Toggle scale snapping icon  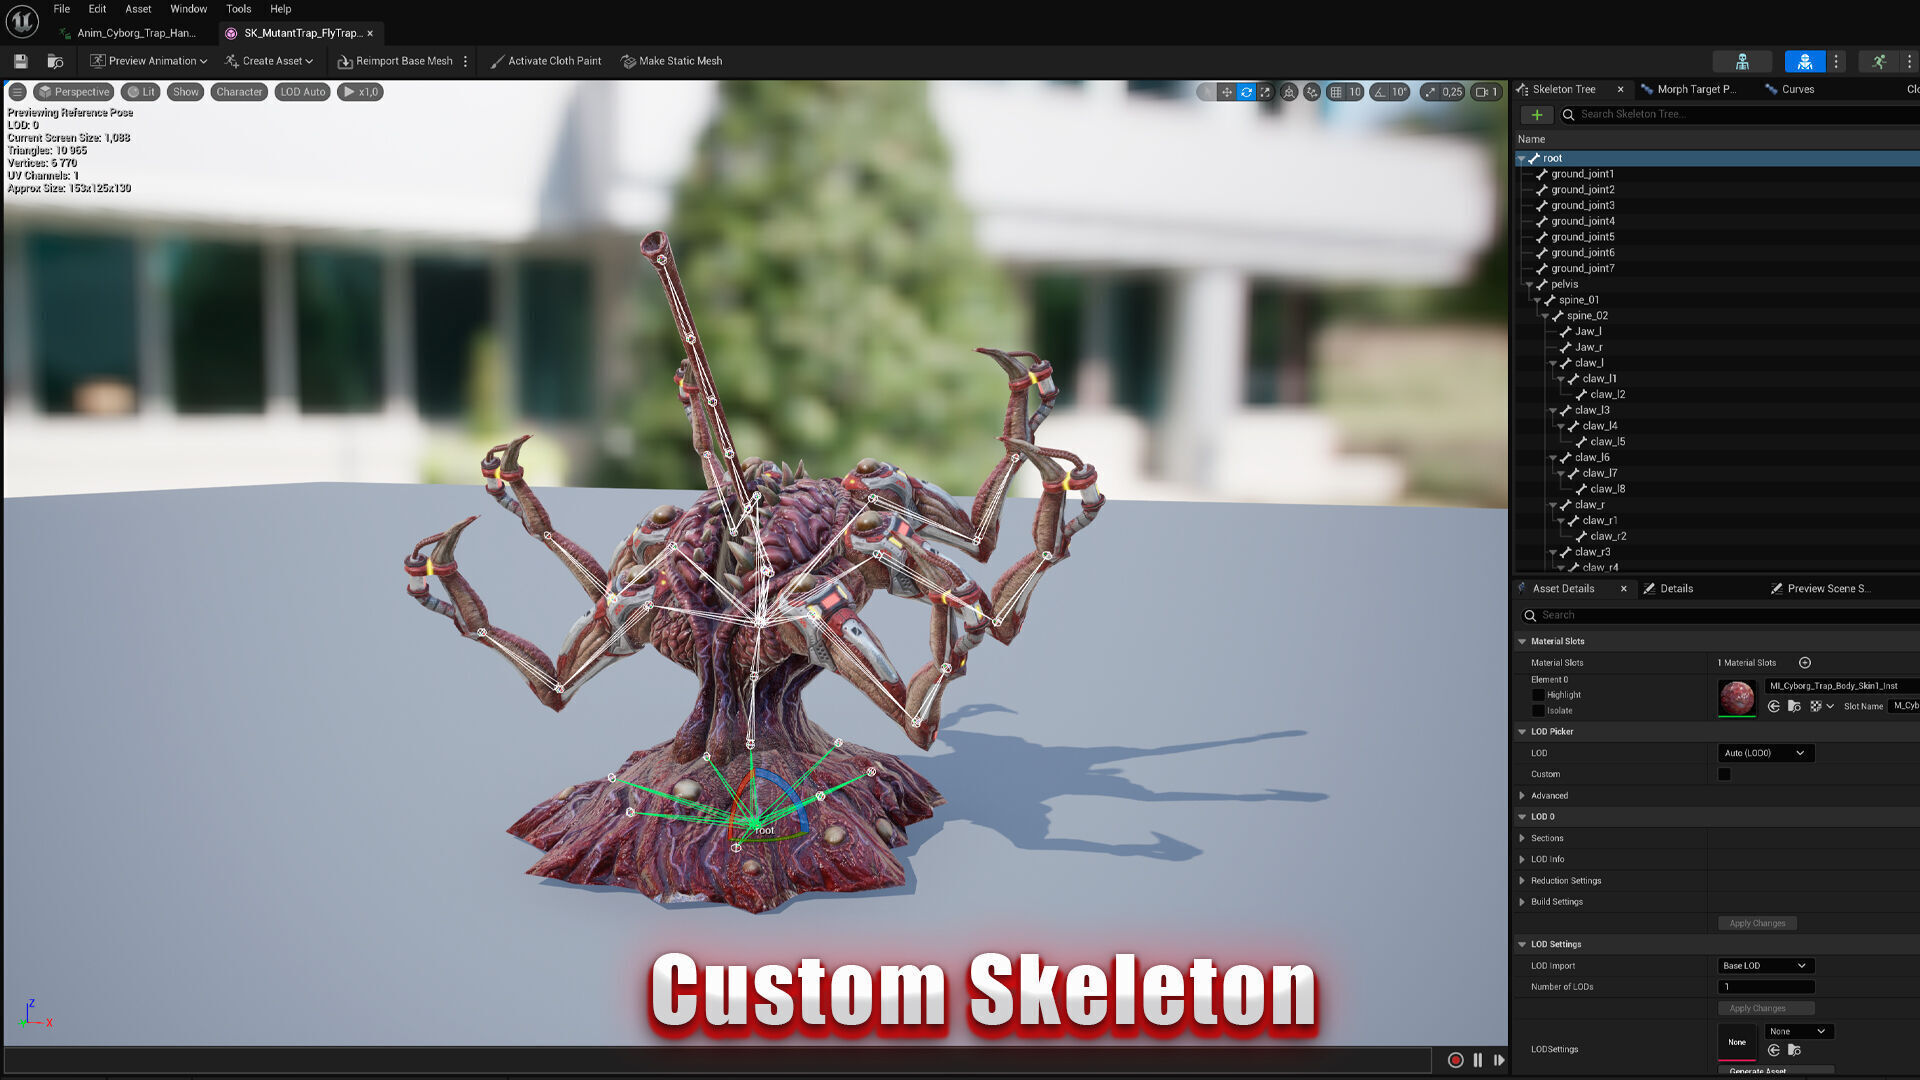coord(1430,92)
